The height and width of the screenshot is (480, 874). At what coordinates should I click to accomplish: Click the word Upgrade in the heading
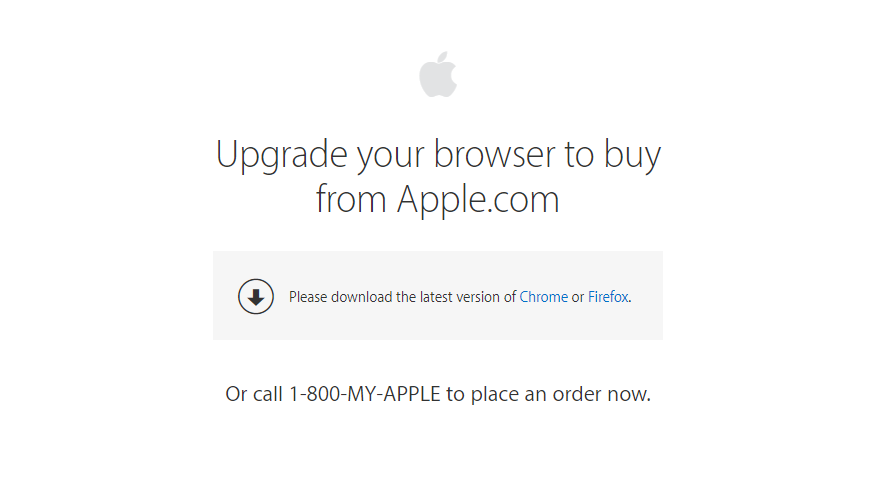[x=281, y=154]
